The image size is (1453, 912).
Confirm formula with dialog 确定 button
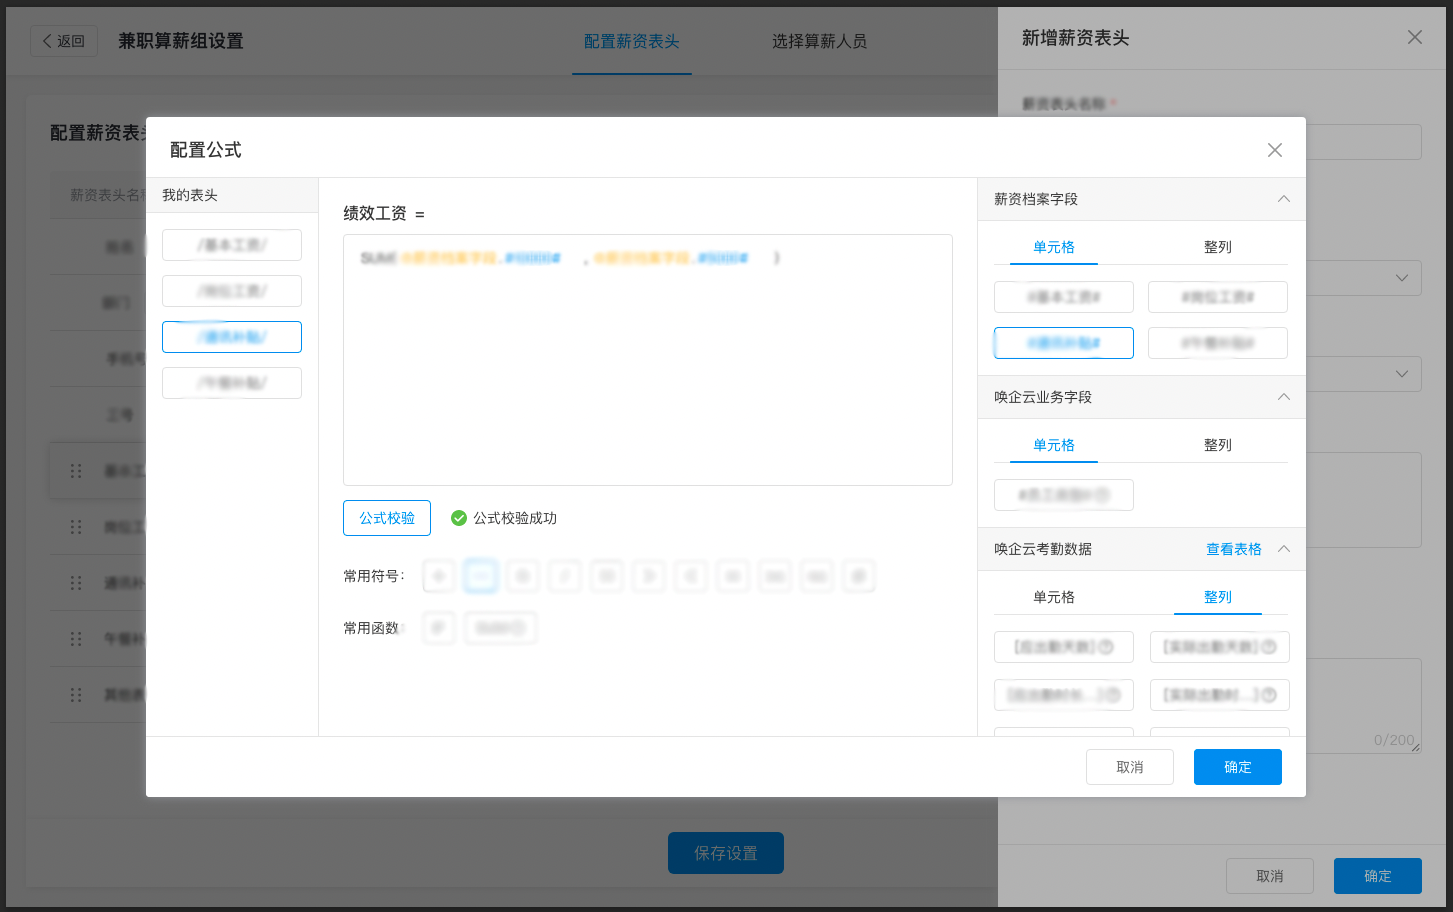[x=1238, y=767]
